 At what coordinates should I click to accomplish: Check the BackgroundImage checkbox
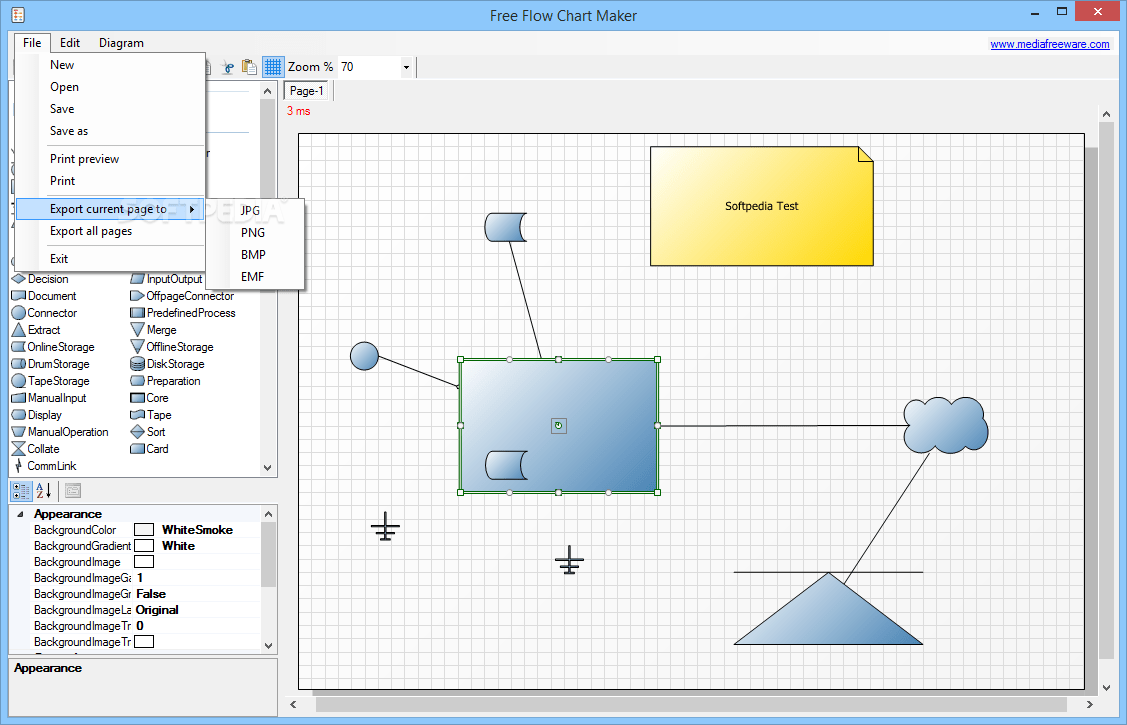tap(143, 561)
